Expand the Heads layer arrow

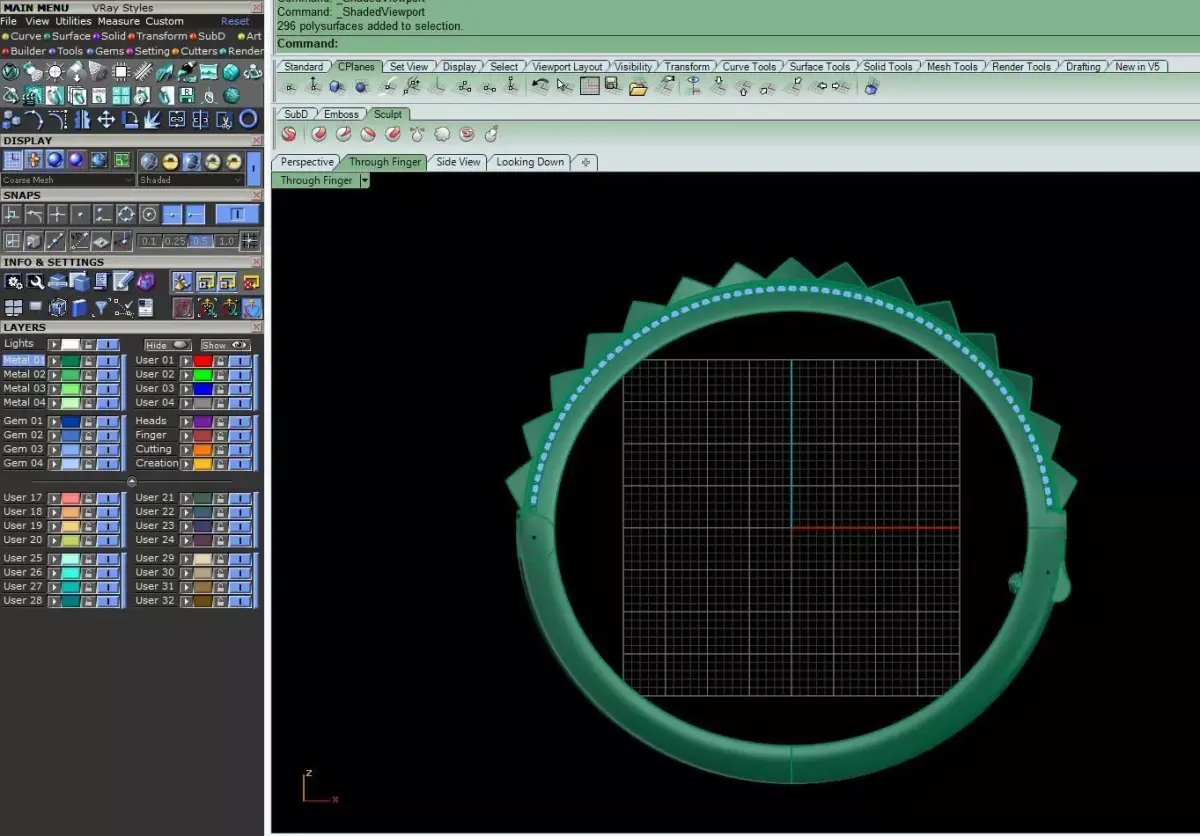click(x=186, y=422)
